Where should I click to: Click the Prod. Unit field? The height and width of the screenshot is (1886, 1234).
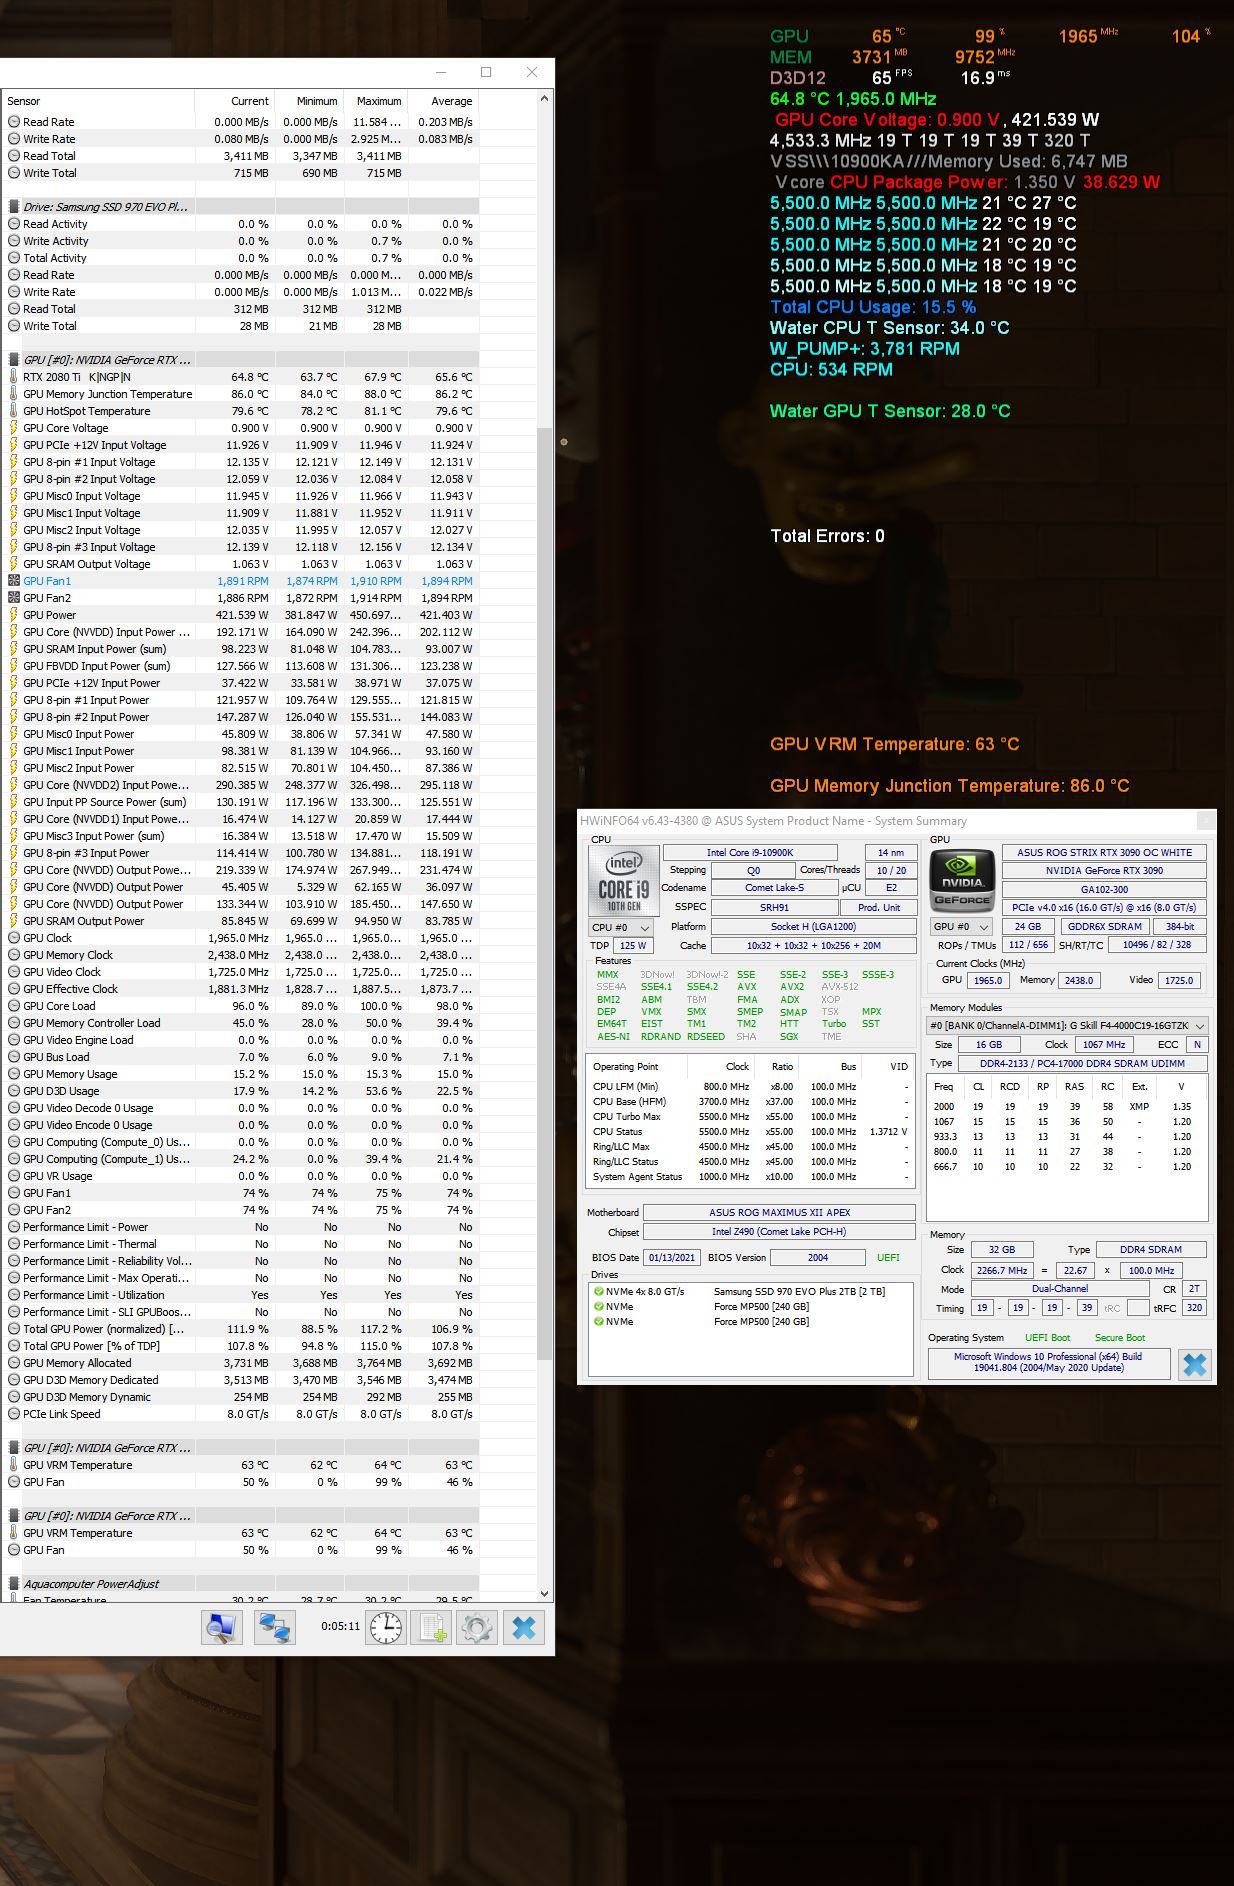point(879,907)
